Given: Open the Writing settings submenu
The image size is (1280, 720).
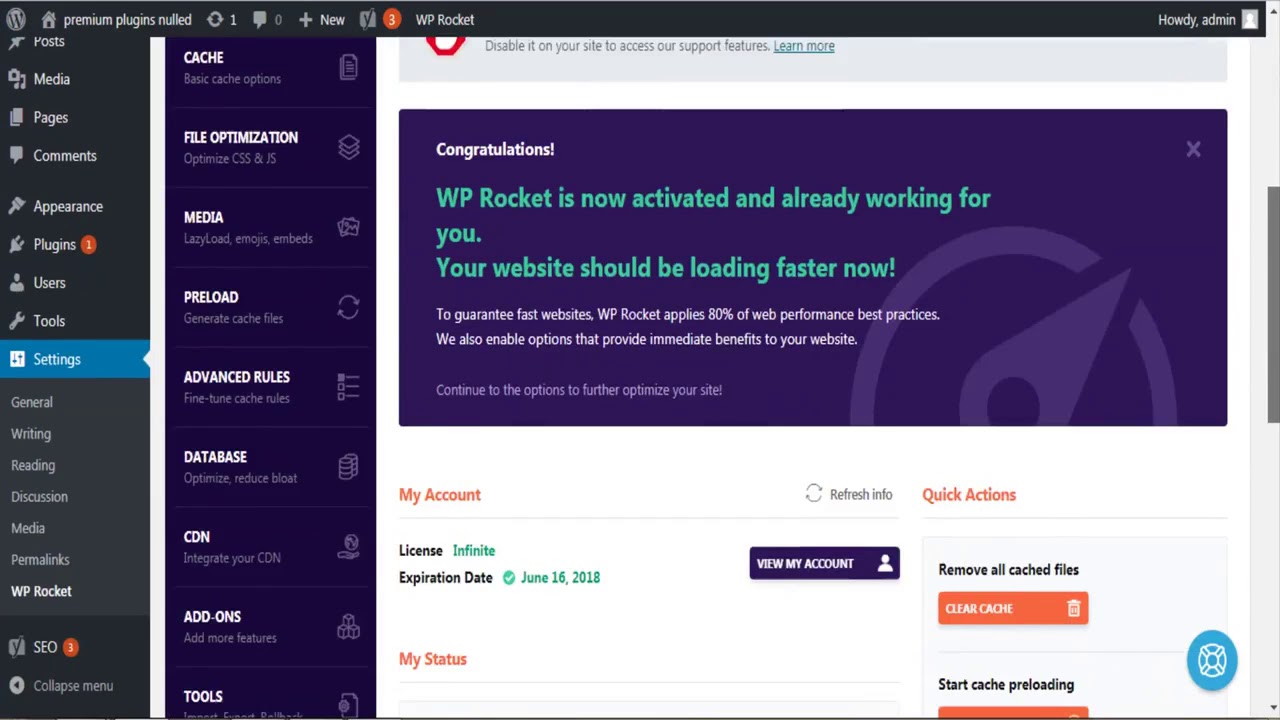Looking at the screenshot, I should tap(31, 434).
